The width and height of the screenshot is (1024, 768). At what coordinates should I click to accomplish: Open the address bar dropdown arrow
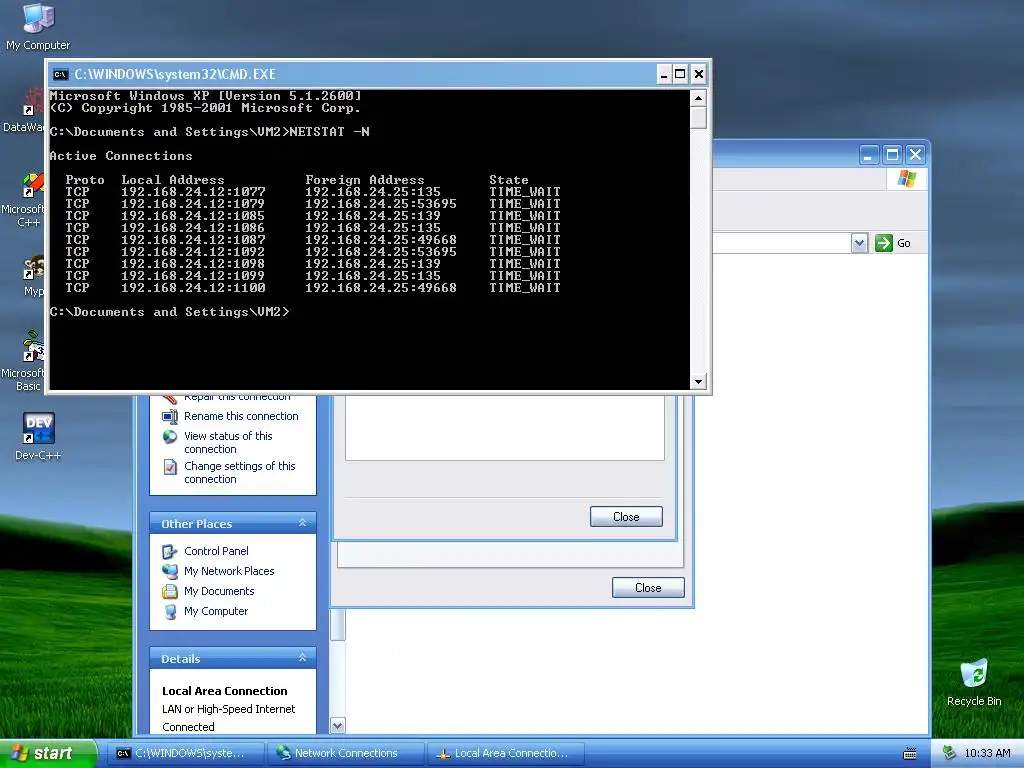click(859, 243)
